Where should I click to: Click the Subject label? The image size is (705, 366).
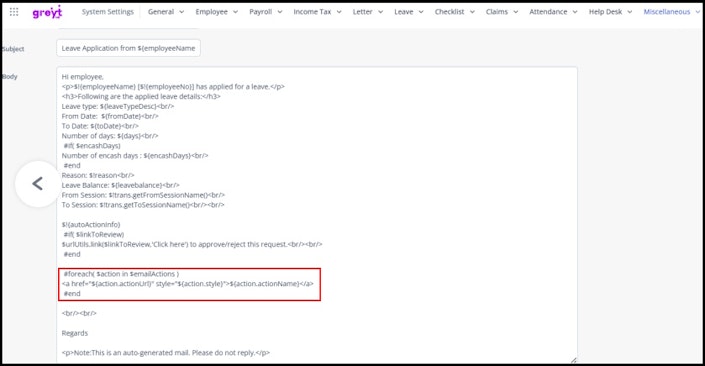[x=13, y=49]
